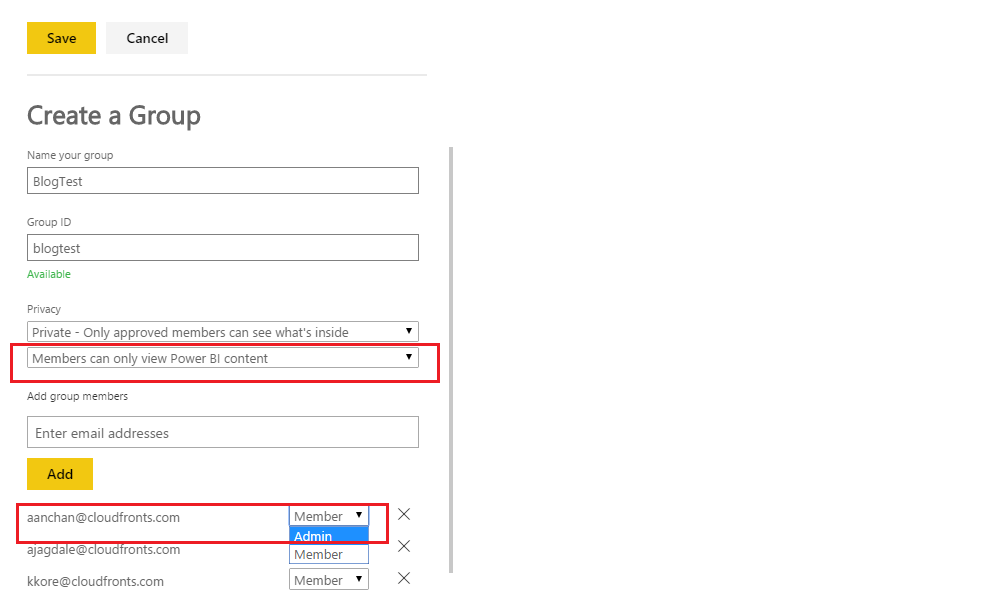The image size is (1005, 616).
Task: Choose Member option in open role list
Action: tap(329, 554)
